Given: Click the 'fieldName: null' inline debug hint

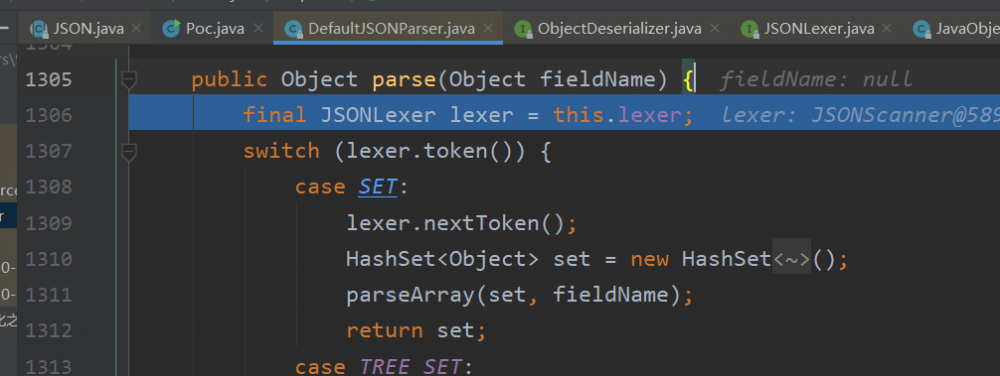Looking at the screenshot, I should (816, 80).
